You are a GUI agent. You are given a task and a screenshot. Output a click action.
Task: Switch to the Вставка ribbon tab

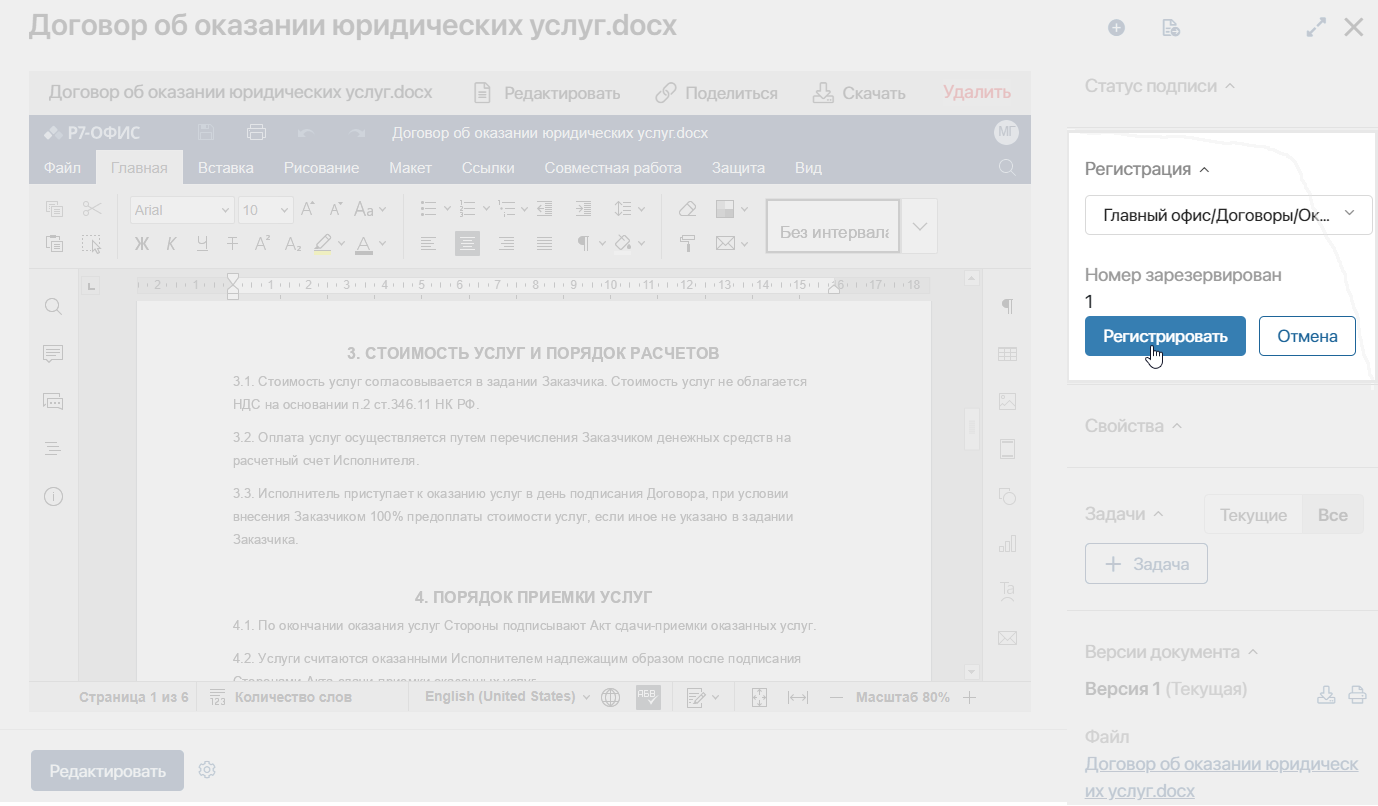[x=226, y=168]
